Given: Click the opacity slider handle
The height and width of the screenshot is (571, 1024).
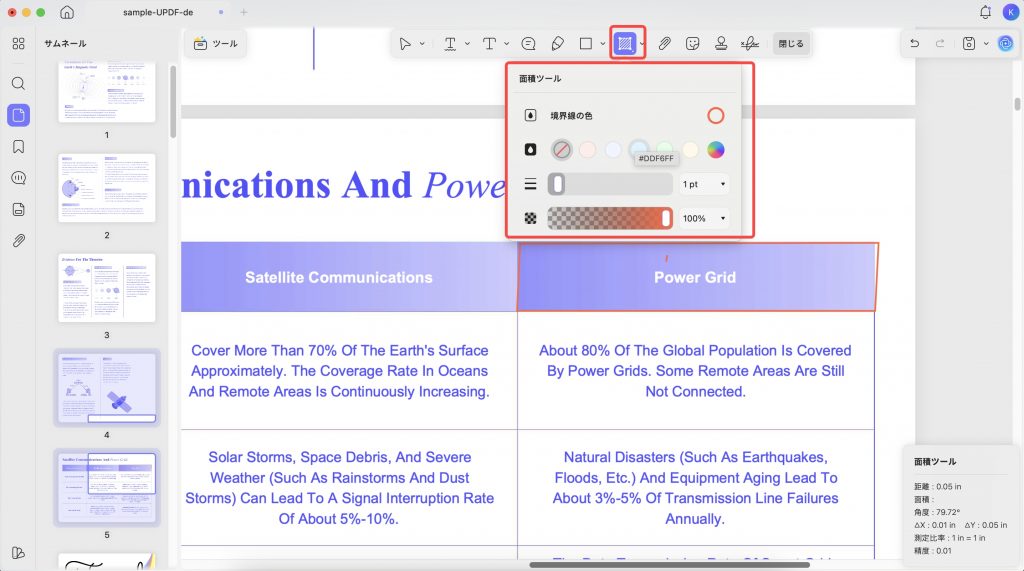Looking at the screenshot, I should pyautogui.click(x=665, y=218).
